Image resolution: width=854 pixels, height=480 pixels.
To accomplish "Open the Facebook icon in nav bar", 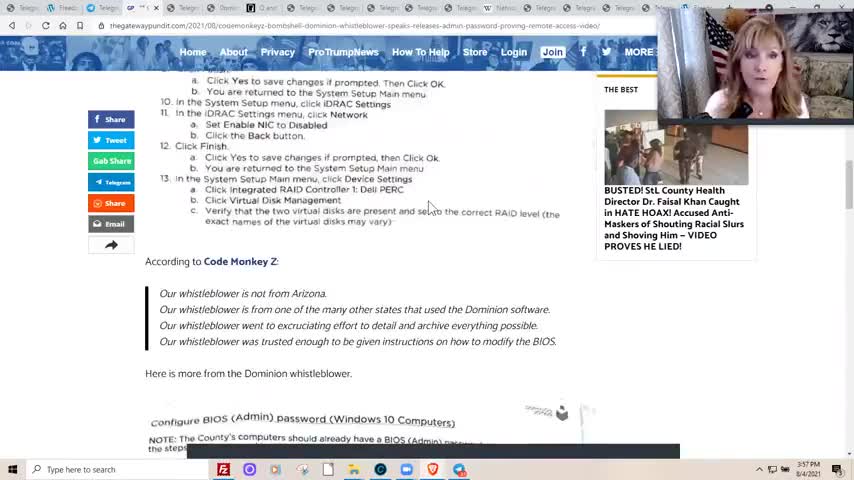I will [583, 52].
